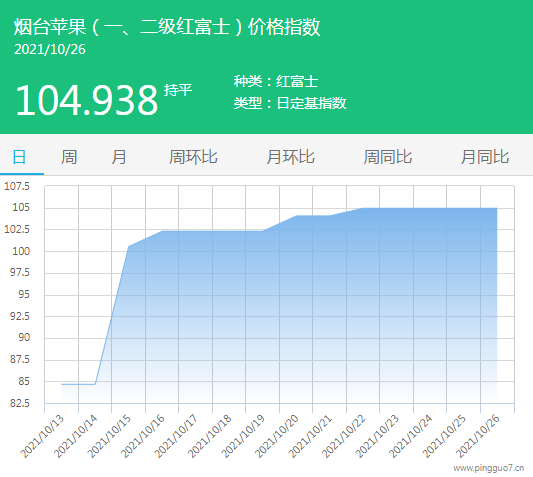Select the 2021/10/20 data point on chart
533x477 pixels.
click(x=296, y=216)
